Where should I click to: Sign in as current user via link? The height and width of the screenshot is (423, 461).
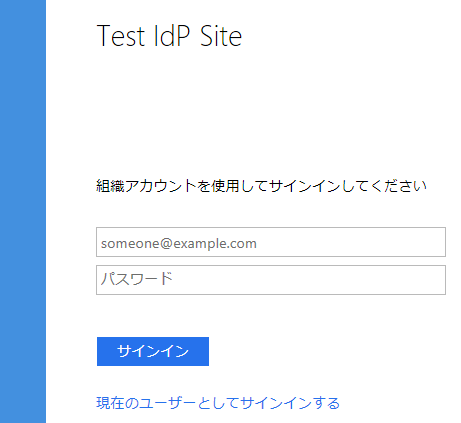pos(218,403)
